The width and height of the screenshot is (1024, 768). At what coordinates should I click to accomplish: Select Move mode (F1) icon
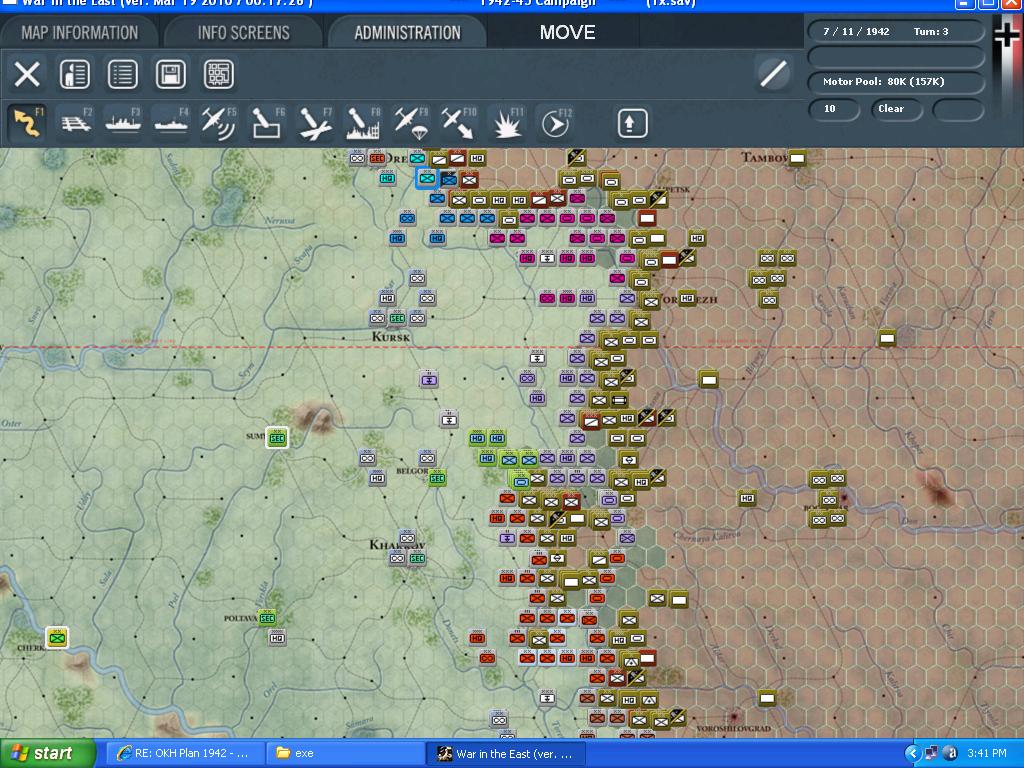coord(27,122)
